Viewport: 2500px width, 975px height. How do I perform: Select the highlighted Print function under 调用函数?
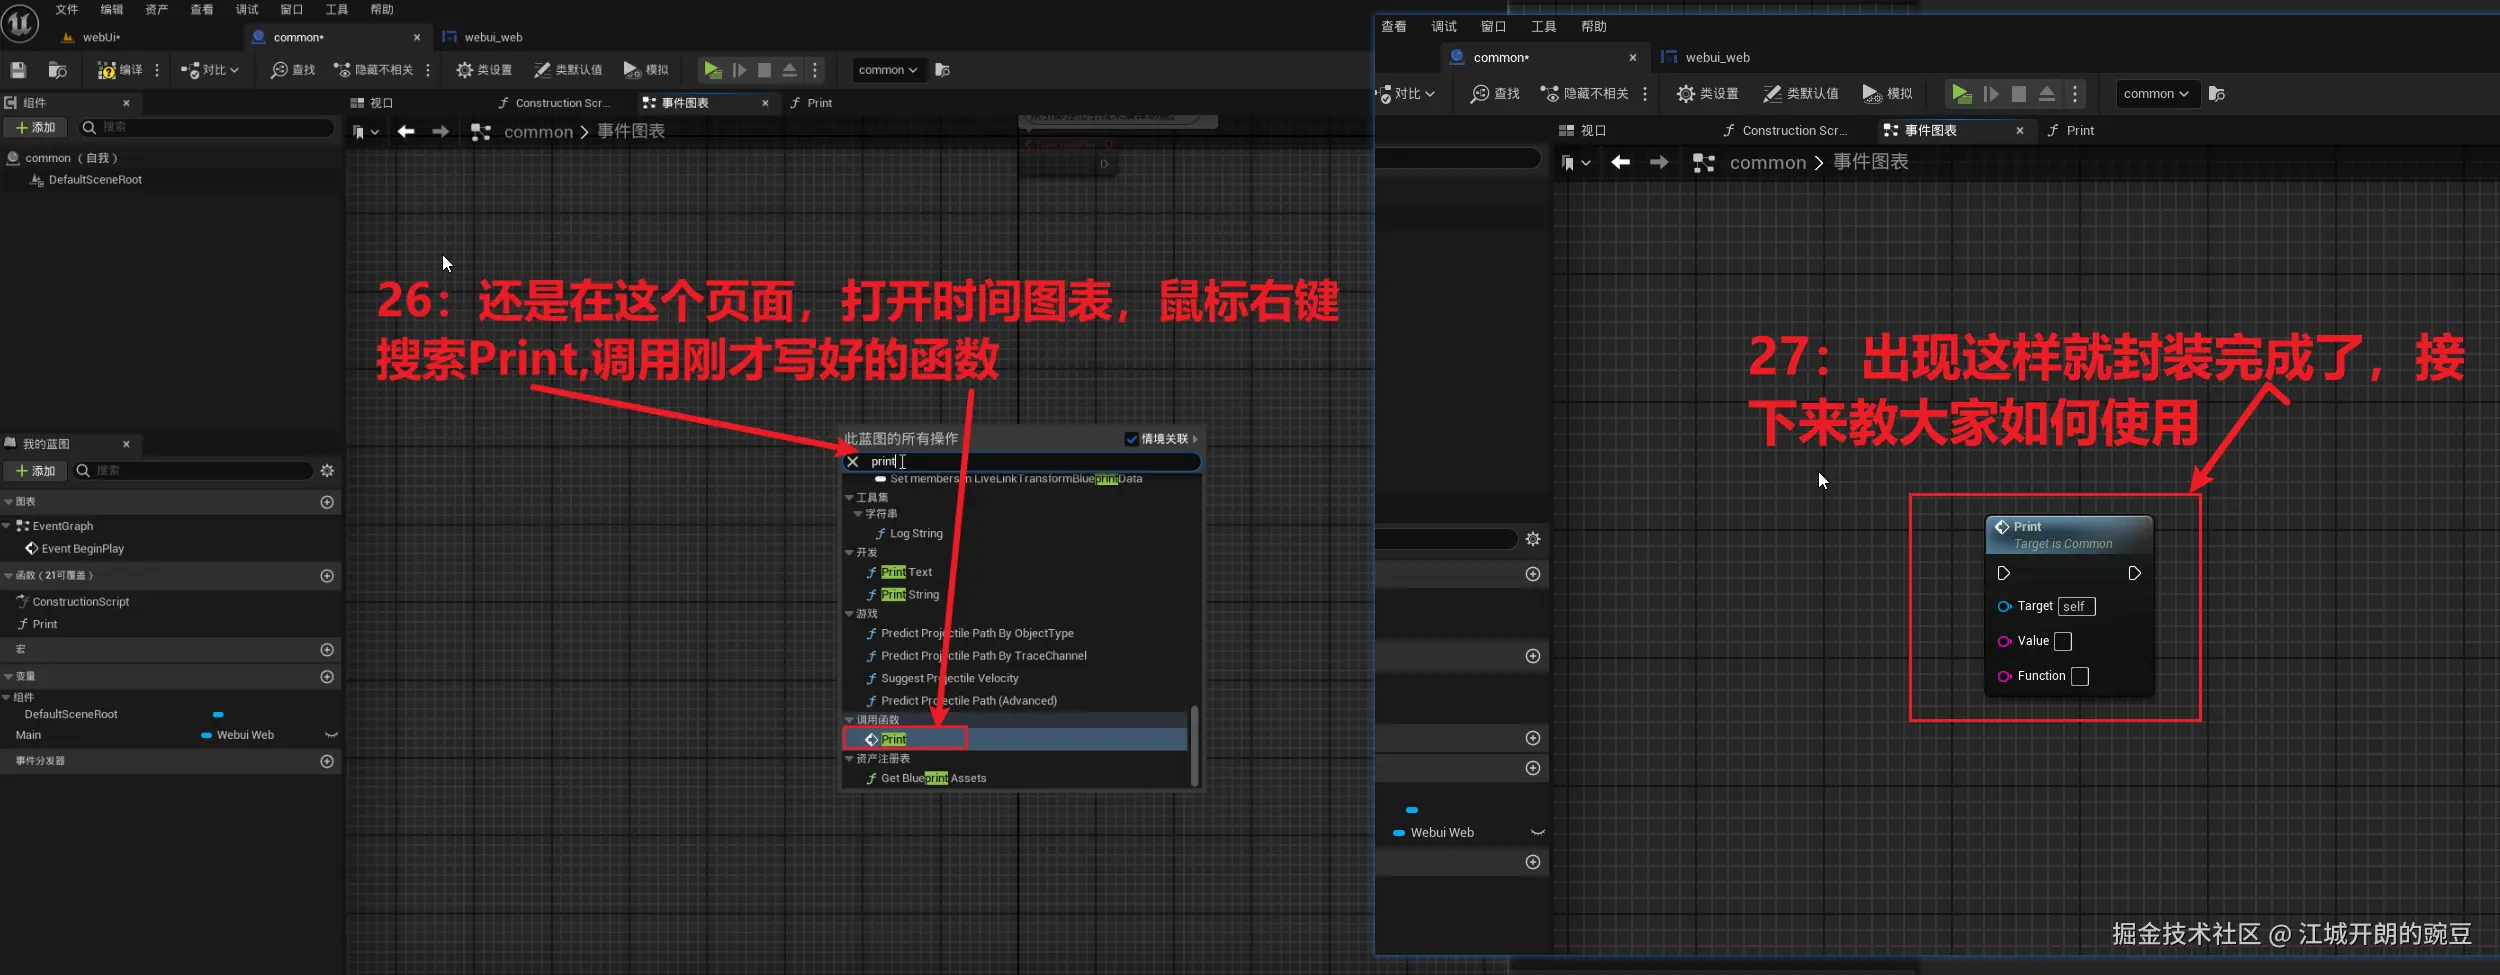click(1015, 739)
